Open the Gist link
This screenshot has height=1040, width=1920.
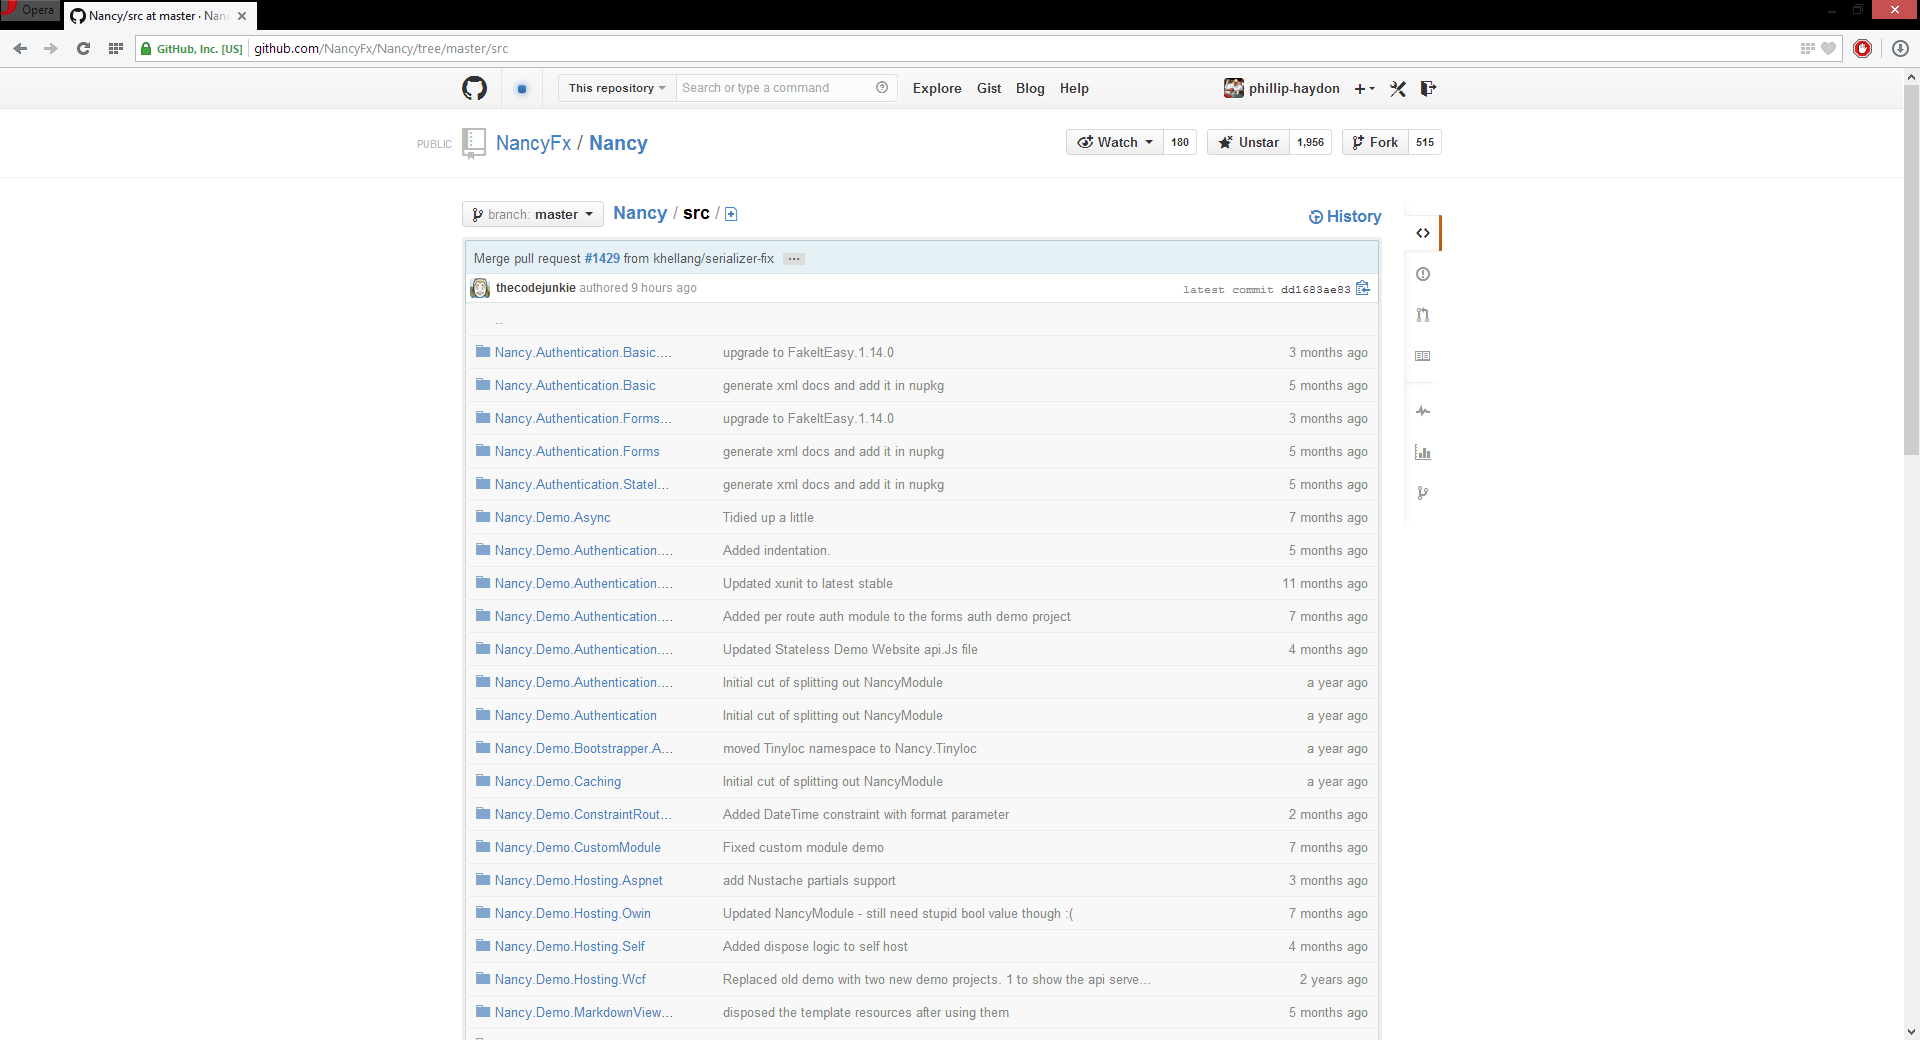(989, 88)
